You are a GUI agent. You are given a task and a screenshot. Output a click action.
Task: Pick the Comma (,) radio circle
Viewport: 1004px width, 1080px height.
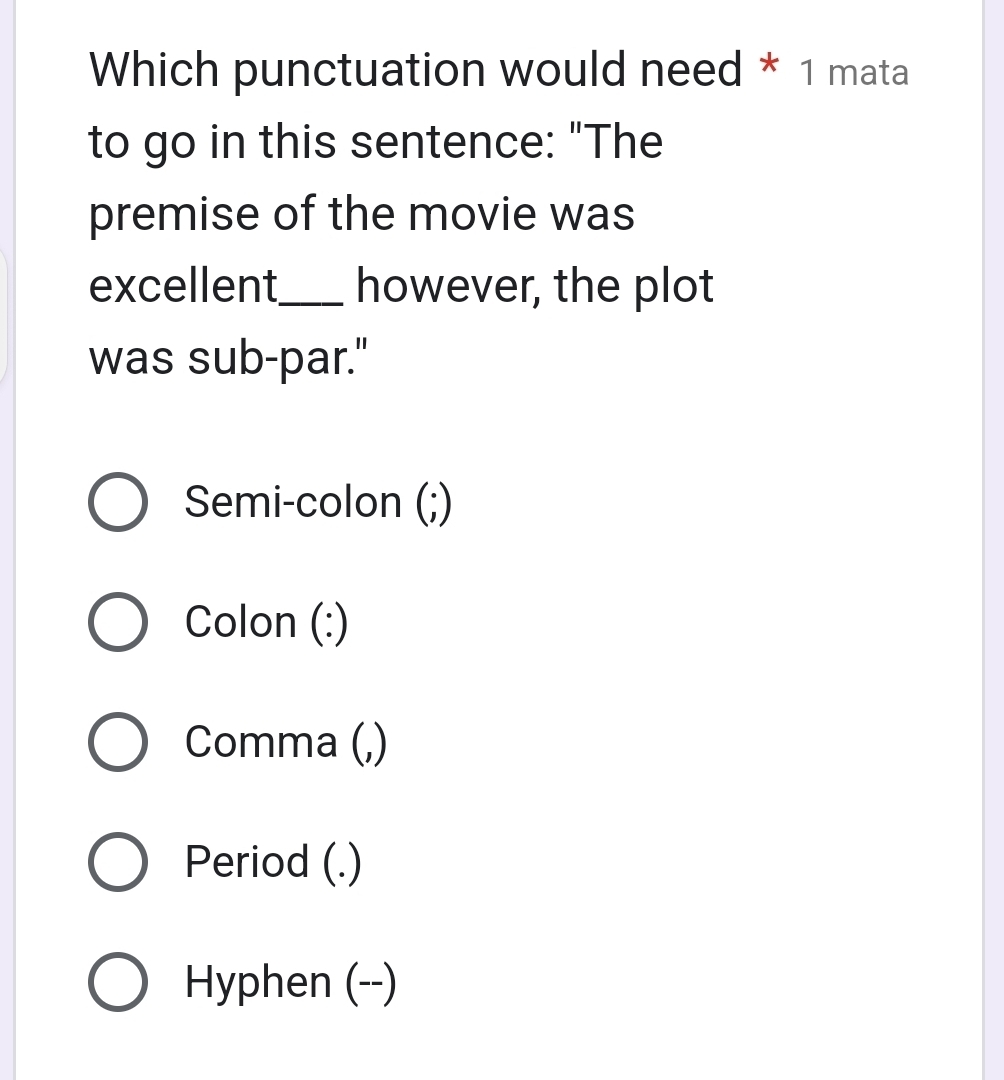(x=119, y=742)
